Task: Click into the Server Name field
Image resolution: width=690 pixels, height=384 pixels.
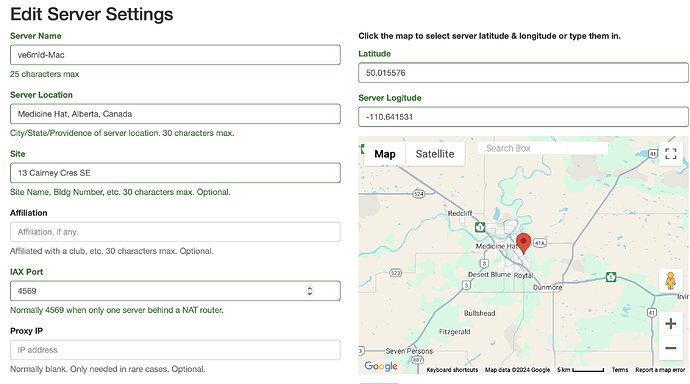Action: (x=175, y=55)
